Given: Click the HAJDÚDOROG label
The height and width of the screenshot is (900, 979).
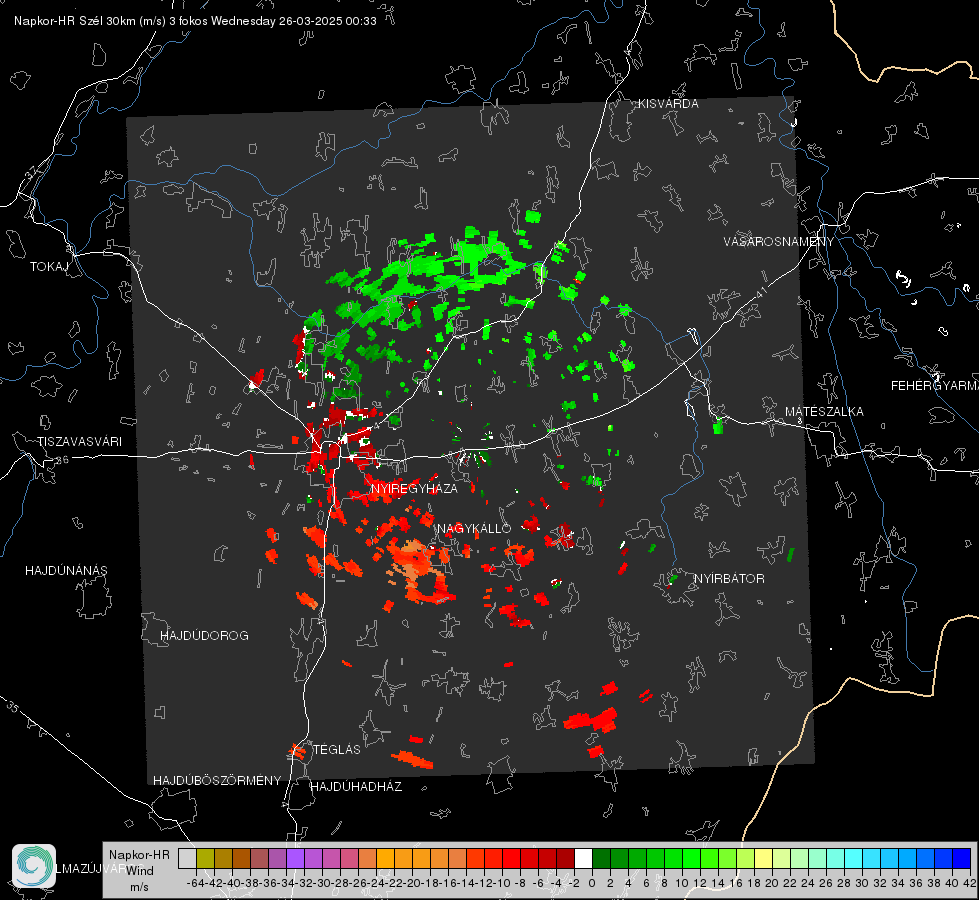Looking at the screenshot, I should (204, 636).
